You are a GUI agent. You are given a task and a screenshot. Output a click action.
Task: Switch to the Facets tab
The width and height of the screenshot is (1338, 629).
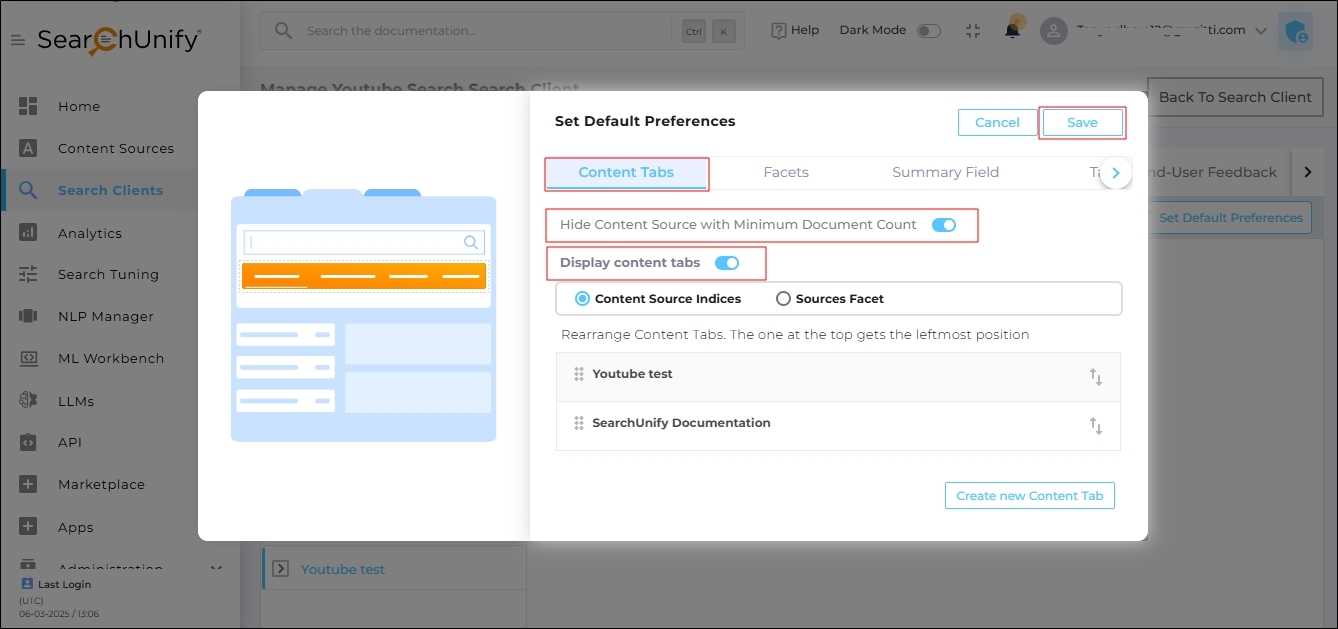click(786, 172)
